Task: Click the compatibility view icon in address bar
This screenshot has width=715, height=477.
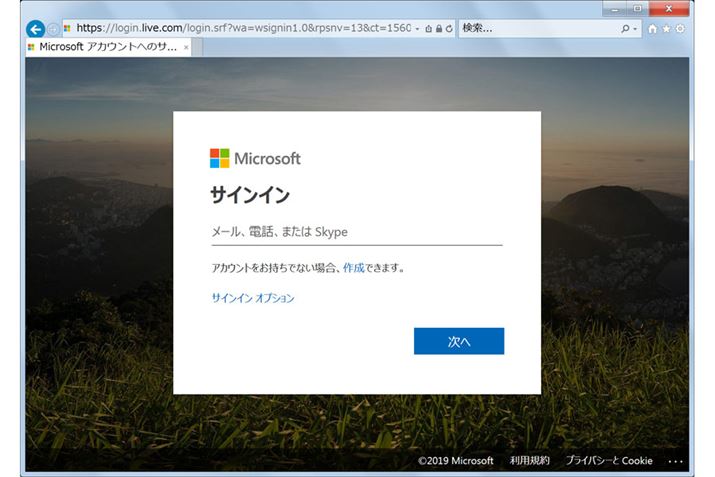Action: [429, 29]
